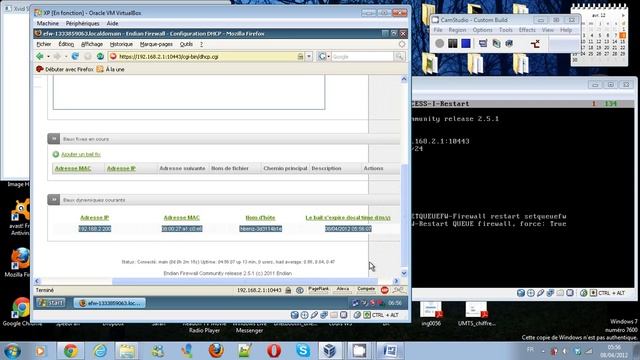This screenshot has height=360, width=640.
Task: Open CamStudio Tools menu
Action: (505, 30)
